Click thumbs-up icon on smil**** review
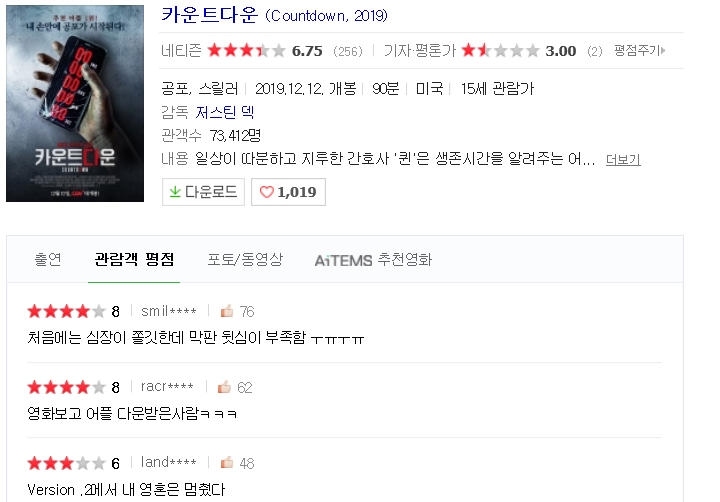 [x=227, y=311]
